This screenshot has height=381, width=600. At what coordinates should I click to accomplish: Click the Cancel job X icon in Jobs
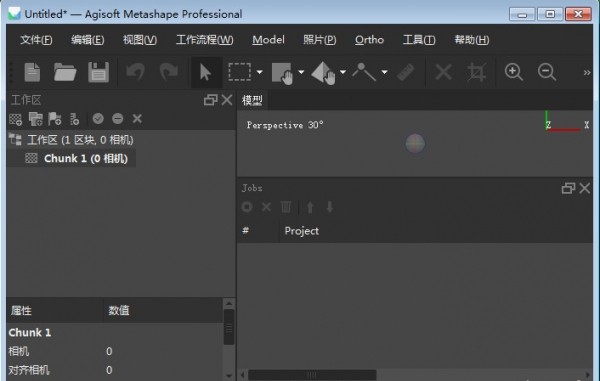(266, 207)
